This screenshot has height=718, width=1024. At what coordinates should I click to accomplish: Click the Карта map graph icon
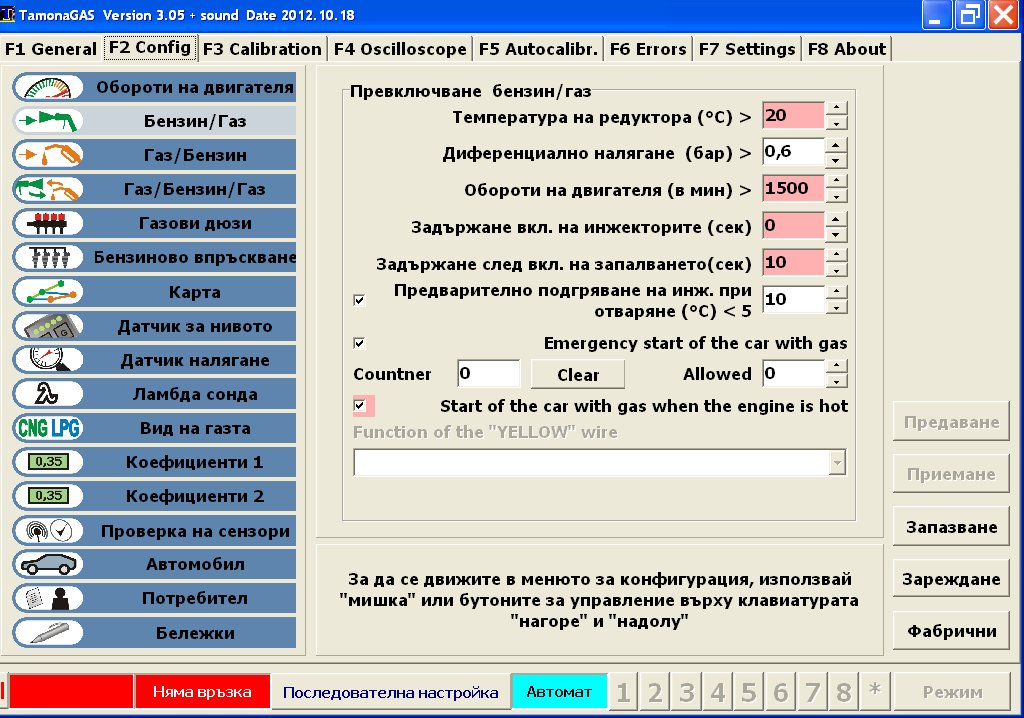pos(47,292)
